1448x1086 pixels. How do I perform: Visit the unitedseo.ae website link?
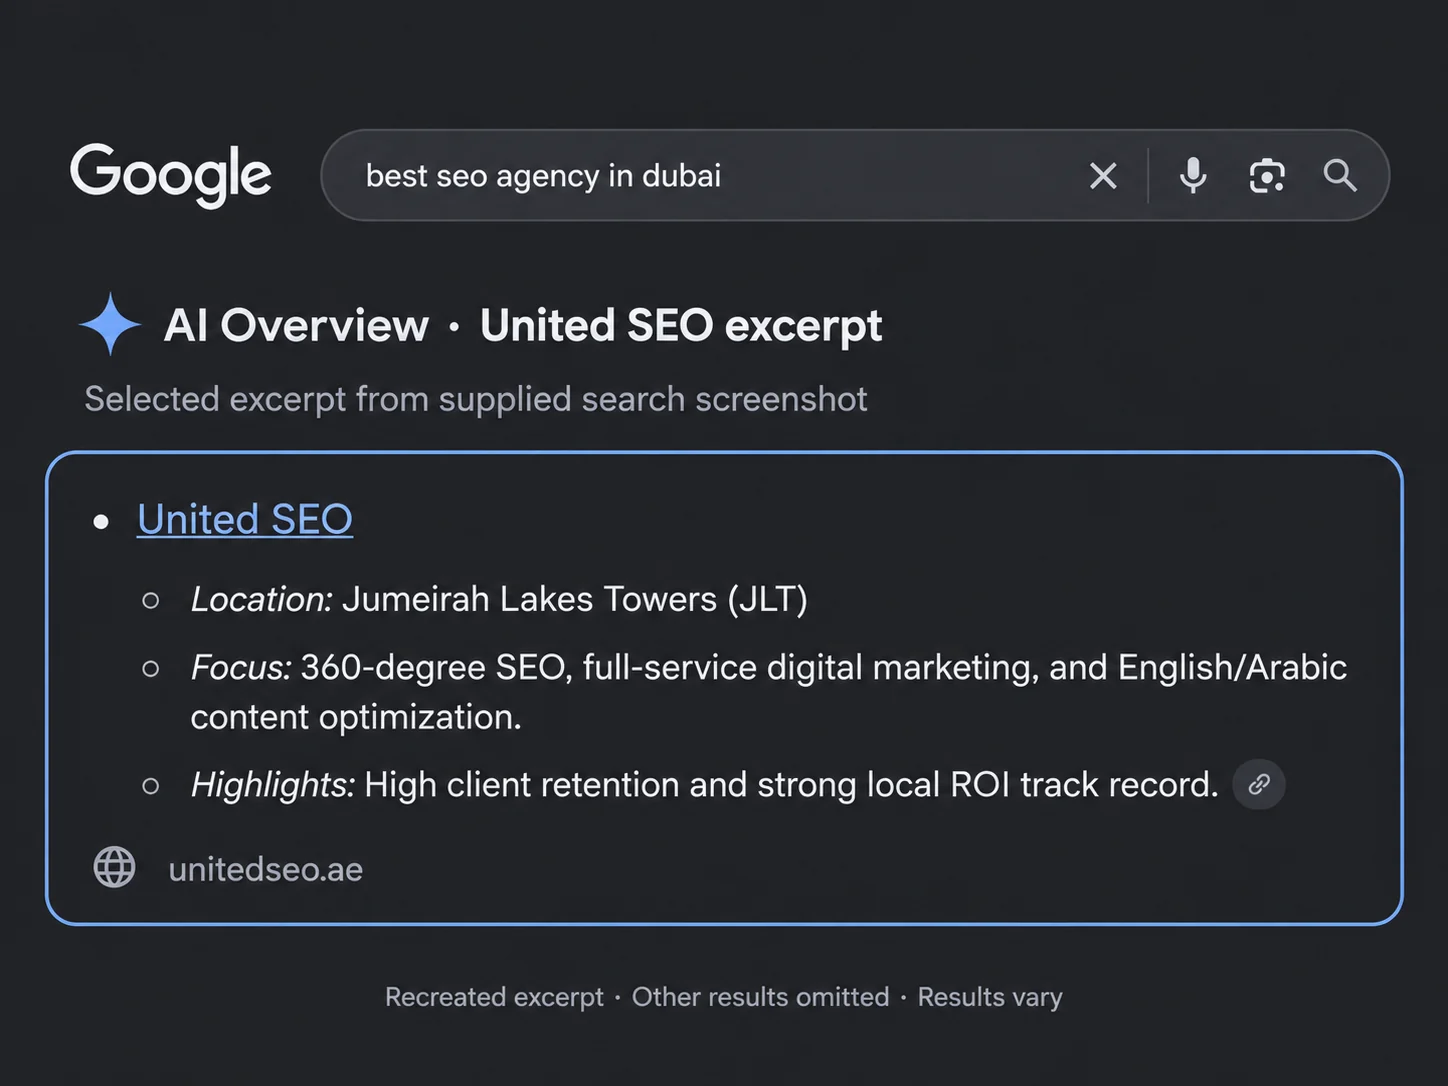266,869
